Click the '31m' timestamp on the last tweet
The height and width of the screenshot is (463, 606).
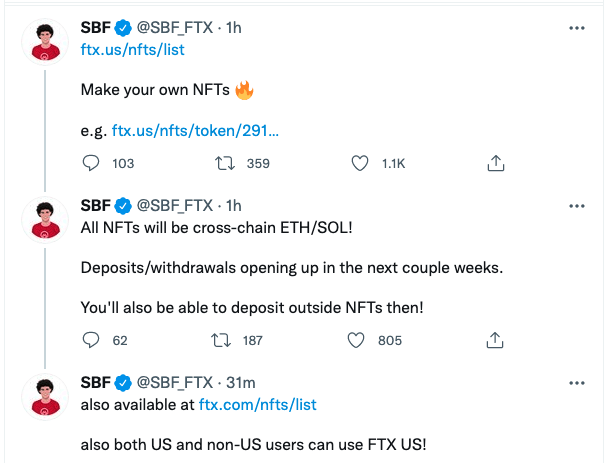coord(241,382)
